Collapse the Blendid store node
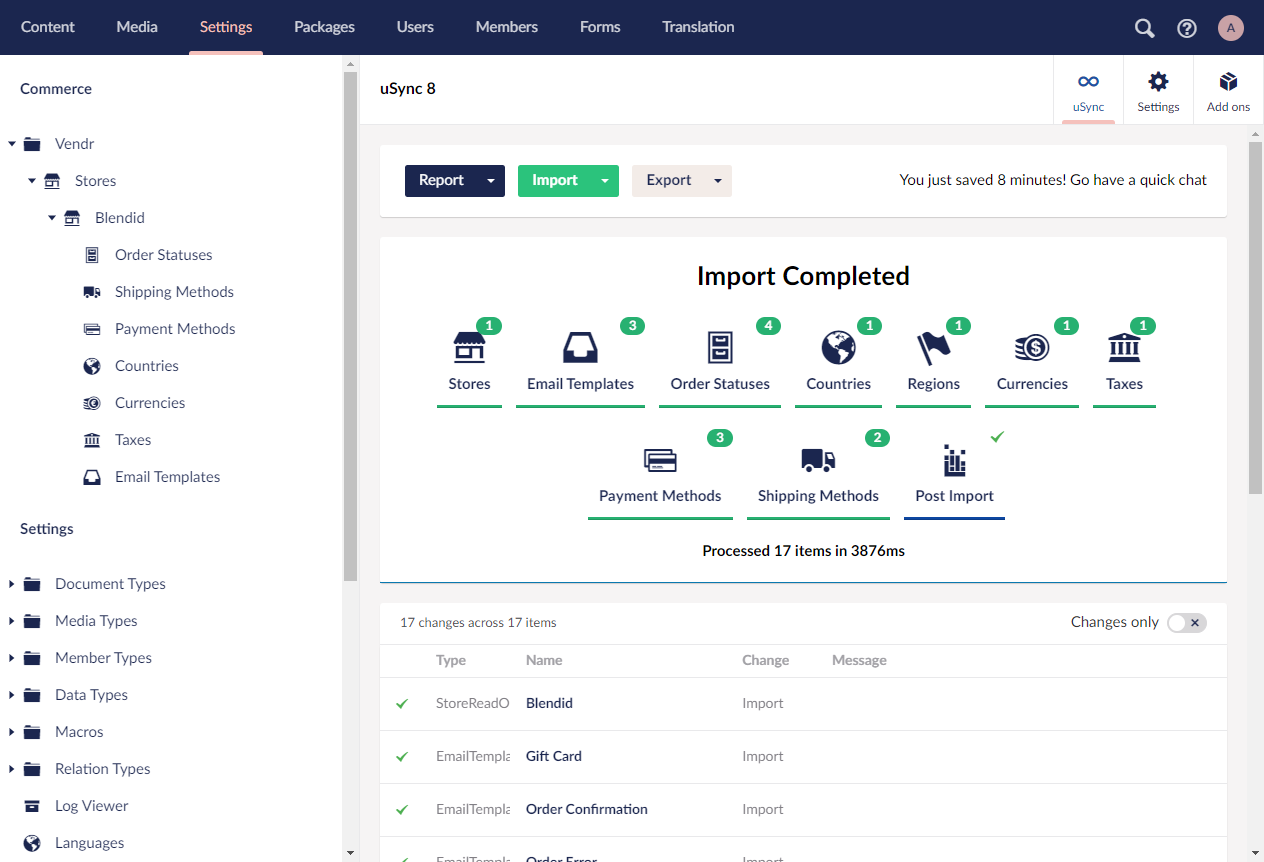 pyautogui.click(x=52, y=218)
